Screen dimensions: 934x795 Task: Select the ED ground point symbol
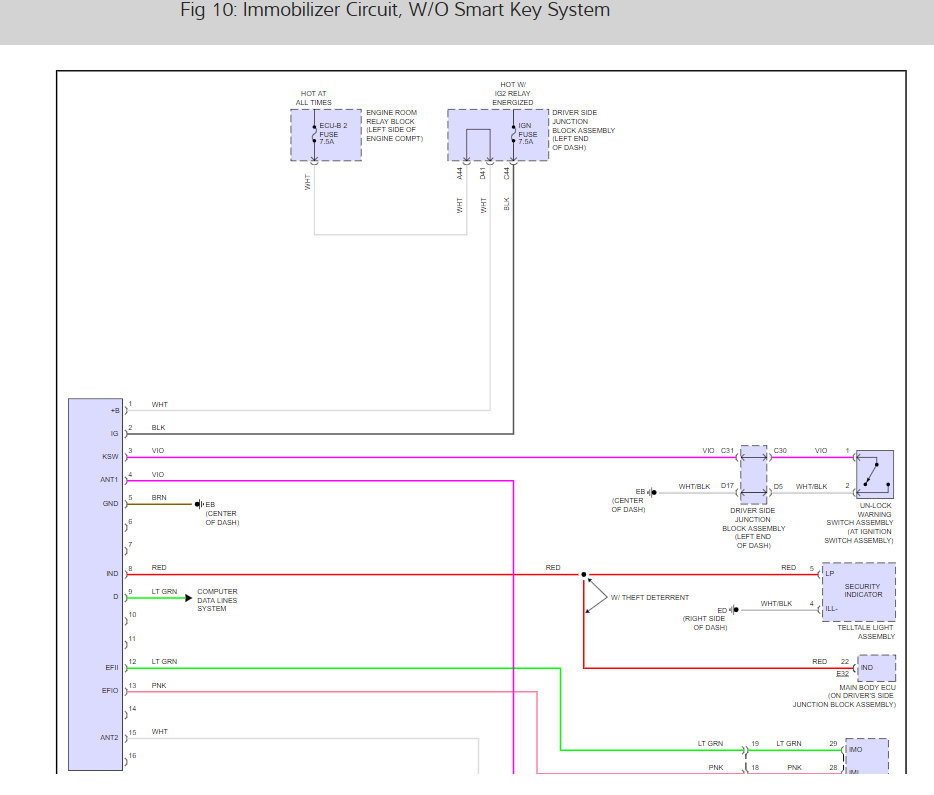(735, 609)
